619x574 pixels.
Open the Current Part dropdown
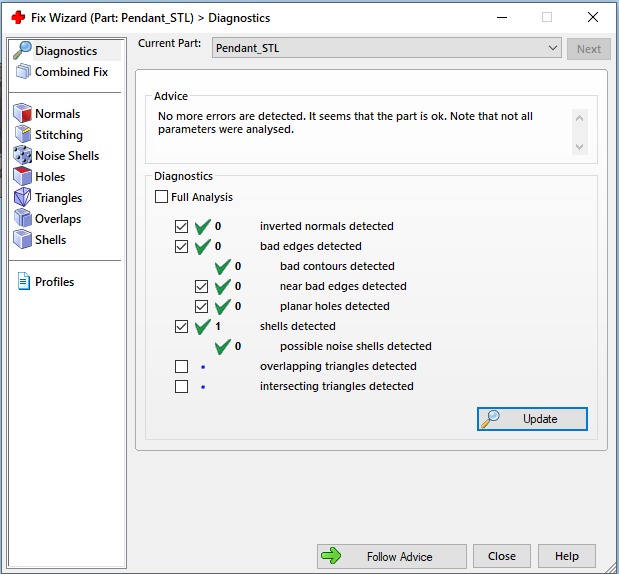(386, 48)
